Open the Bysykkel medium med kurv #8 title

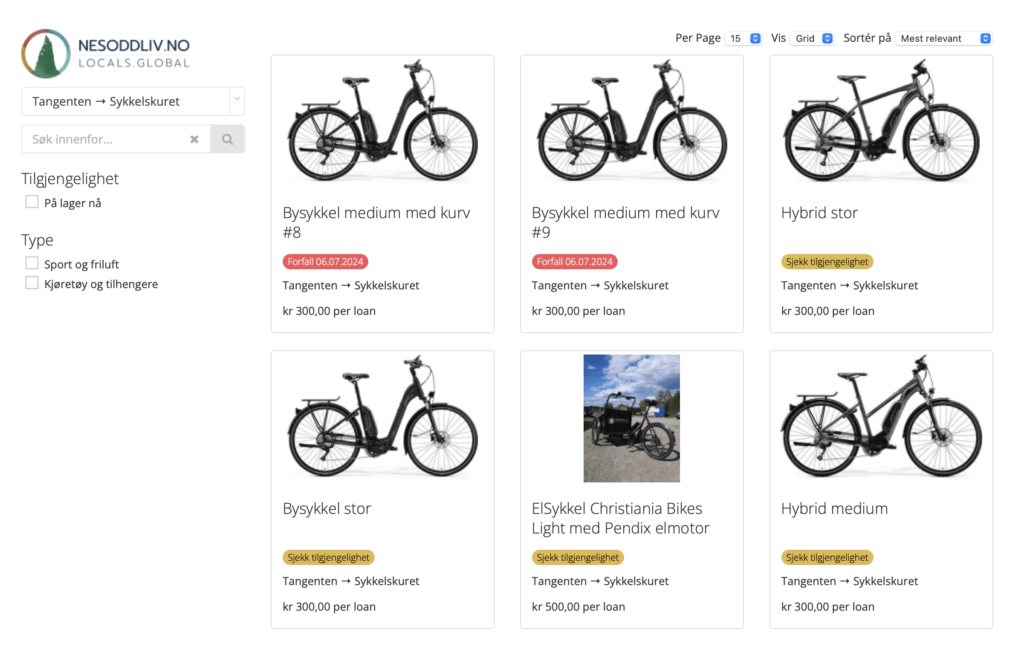coord(376,222)
